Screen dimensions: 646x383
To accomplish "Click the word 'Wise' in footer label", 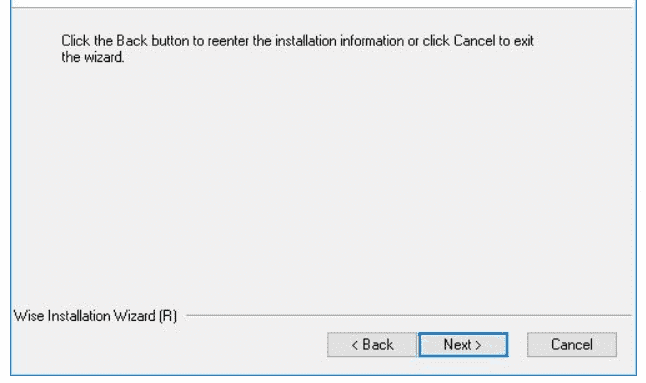I will (29, 316).
